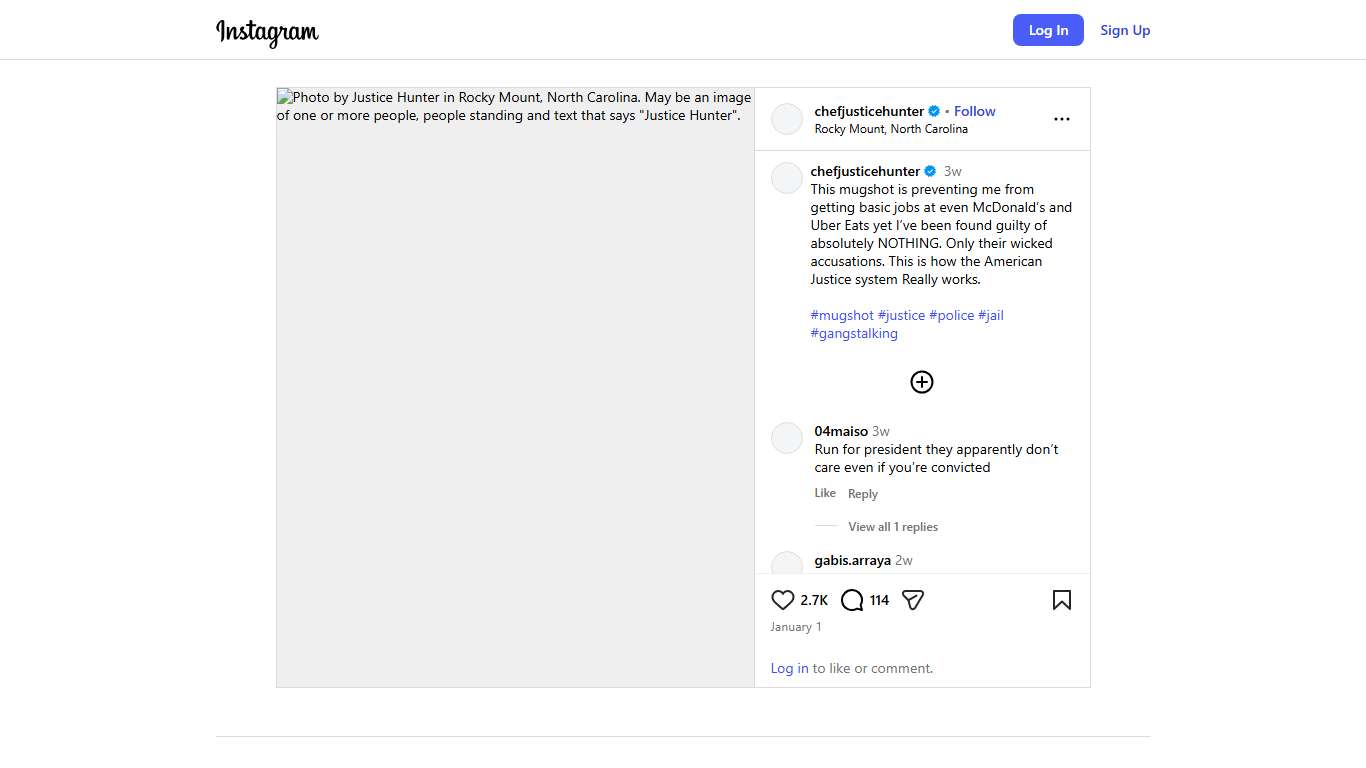Click the Rocky Mount, North Carolina location
This screenshot has width=1366, height=768.
coord(891,129)
